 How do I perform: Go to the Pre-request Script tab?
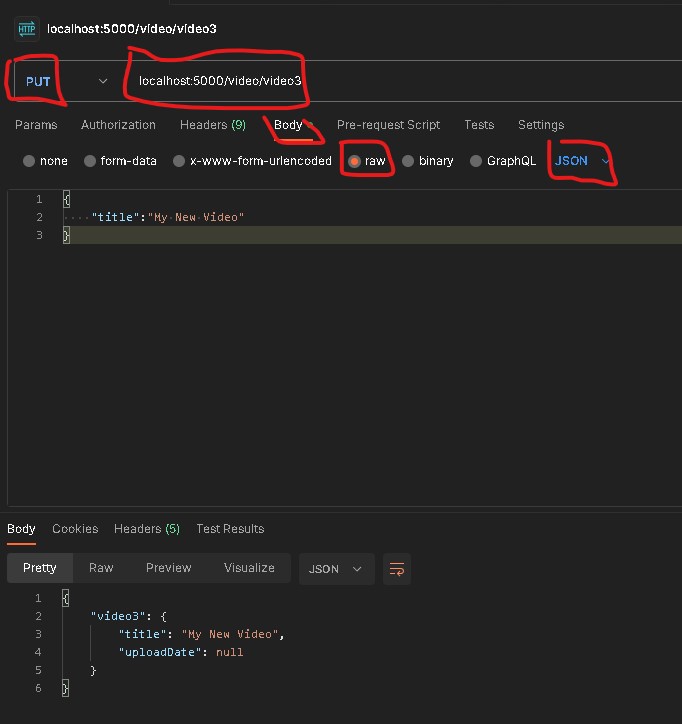(x=388, y=125)
